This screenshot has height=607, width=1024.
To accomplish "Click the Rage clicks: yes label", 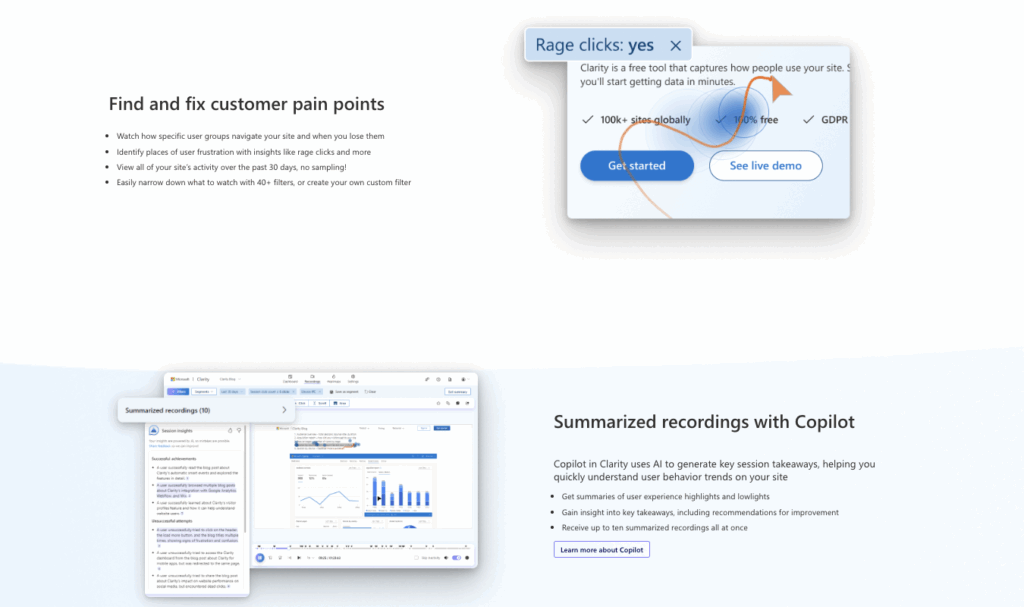I will [594, 44].
